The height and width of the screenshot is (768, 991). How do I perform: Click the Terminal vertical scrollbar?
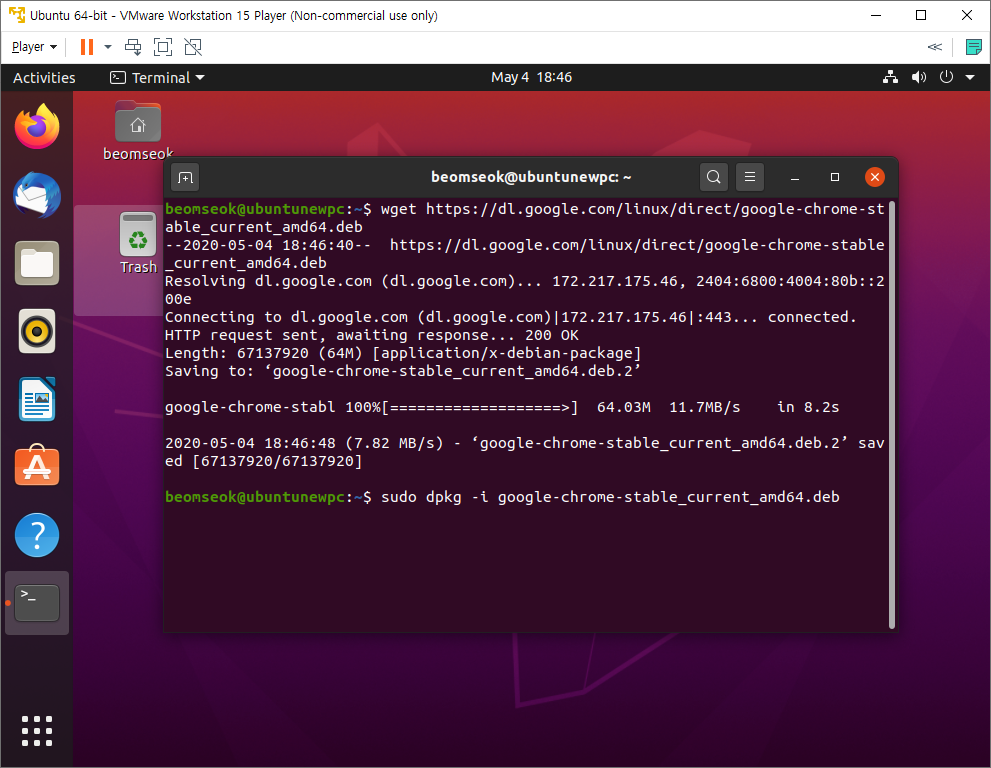point(892,415)
